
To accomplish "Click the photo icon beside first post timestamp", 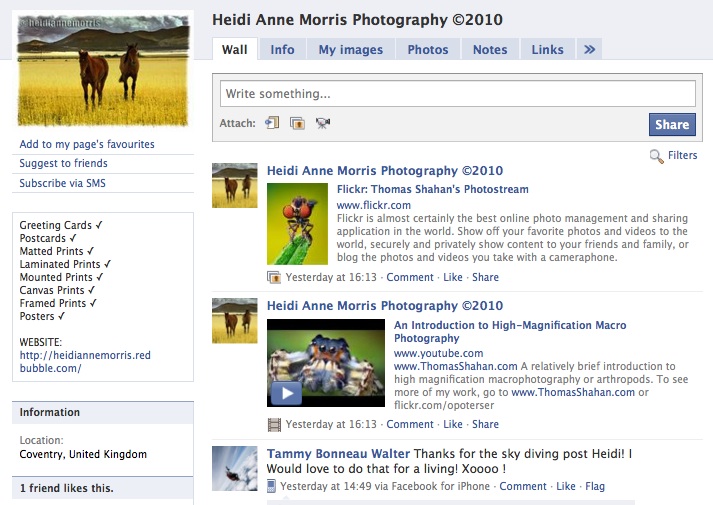I will pos(274,277).
